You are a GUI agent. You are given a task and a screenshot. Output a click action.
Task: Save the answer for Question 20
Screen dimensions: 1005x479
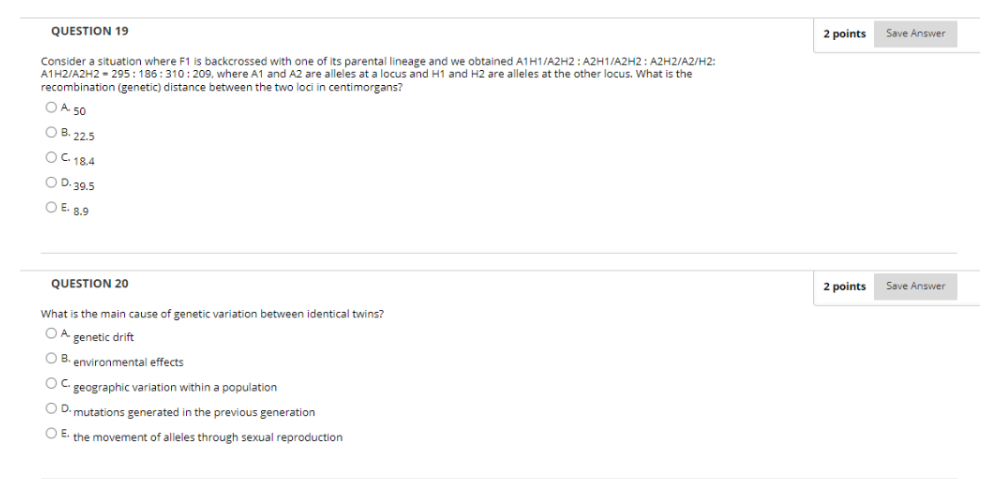pos(915,287)
